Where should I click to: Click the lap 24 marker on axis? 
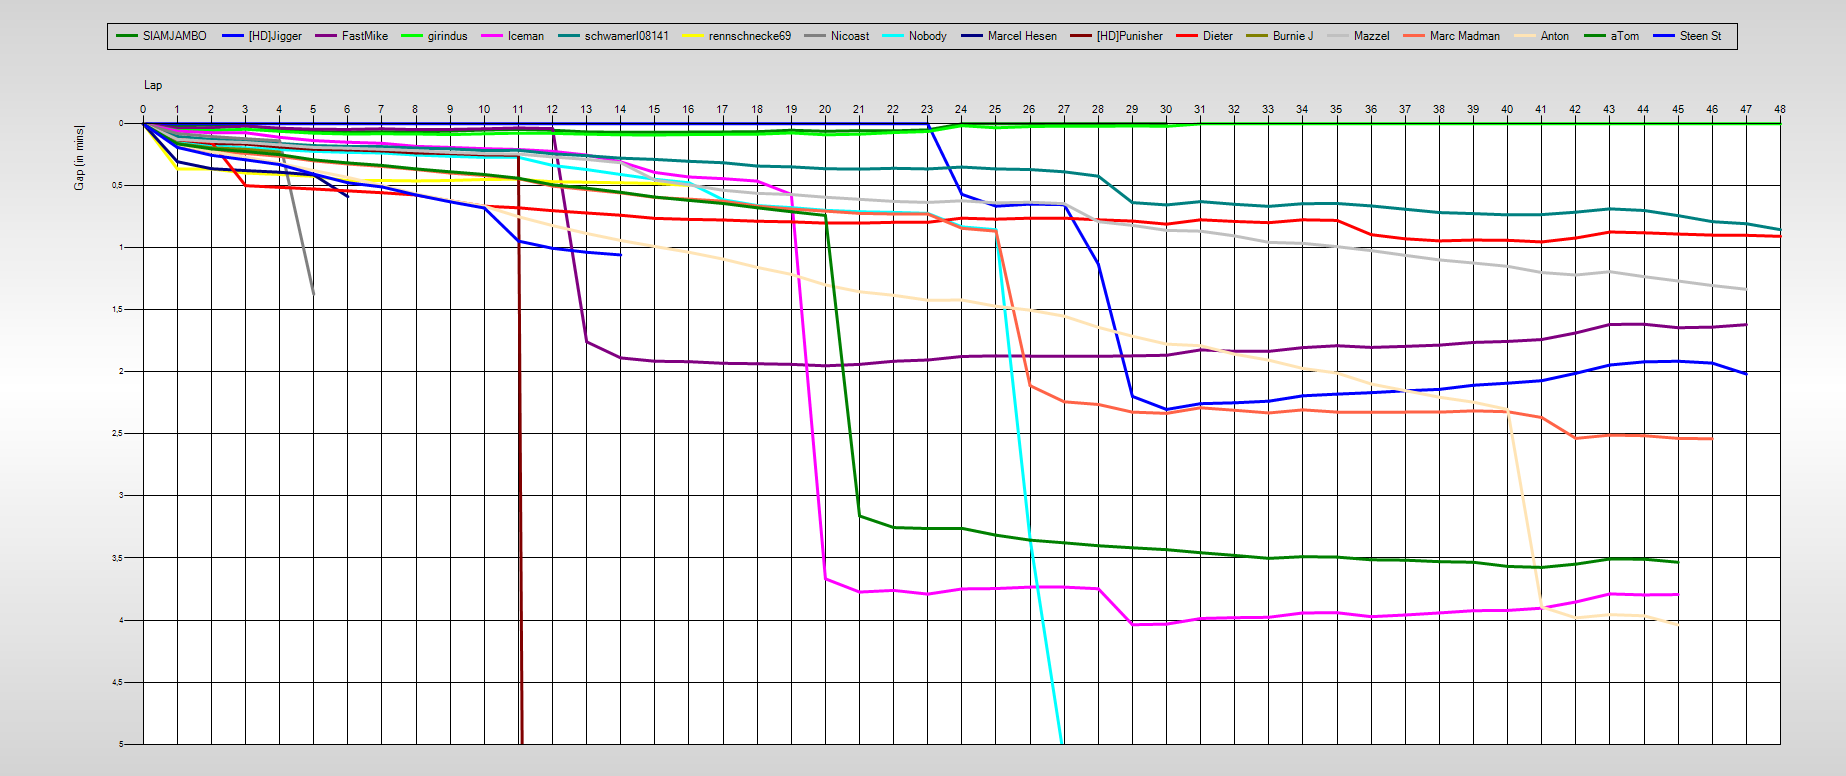pyautogui.click(x=961, y=109)
